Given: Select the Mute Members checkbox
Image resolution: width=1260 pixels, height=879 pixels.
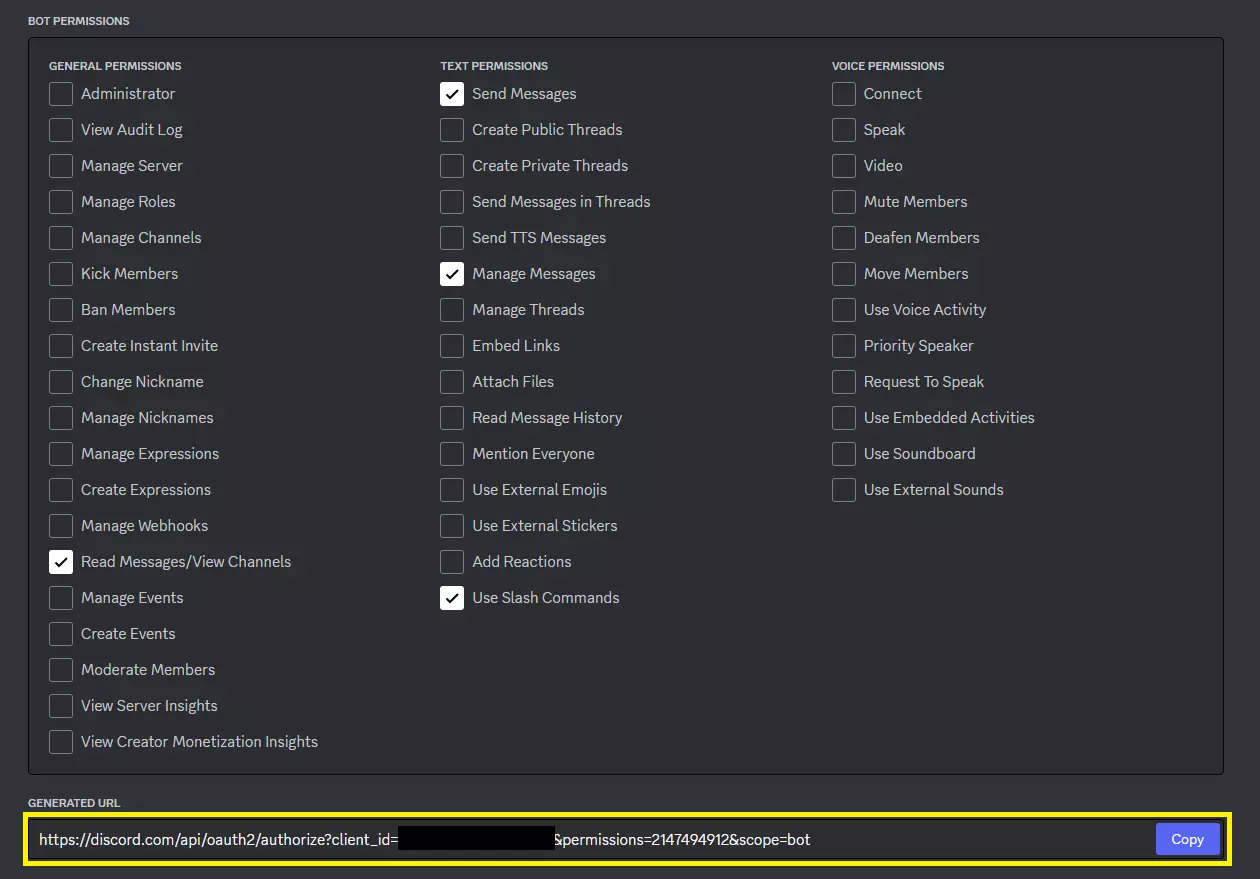Looking at the screenshot, I should pos(844,202).
